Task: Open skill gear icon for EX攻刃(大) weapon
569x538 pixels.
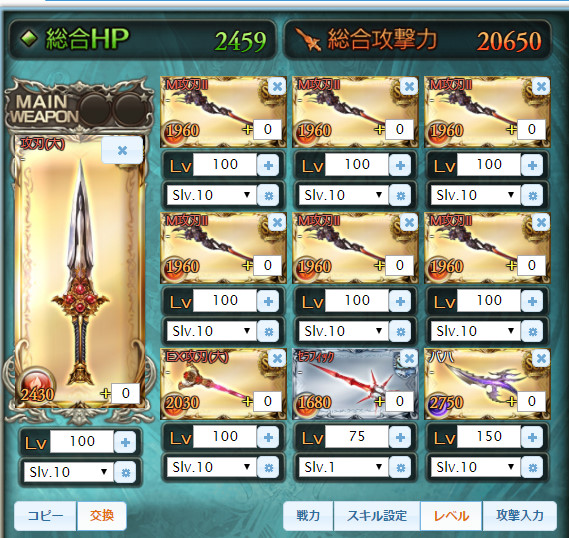Action: pyautogui.click(x=269, y=467)
